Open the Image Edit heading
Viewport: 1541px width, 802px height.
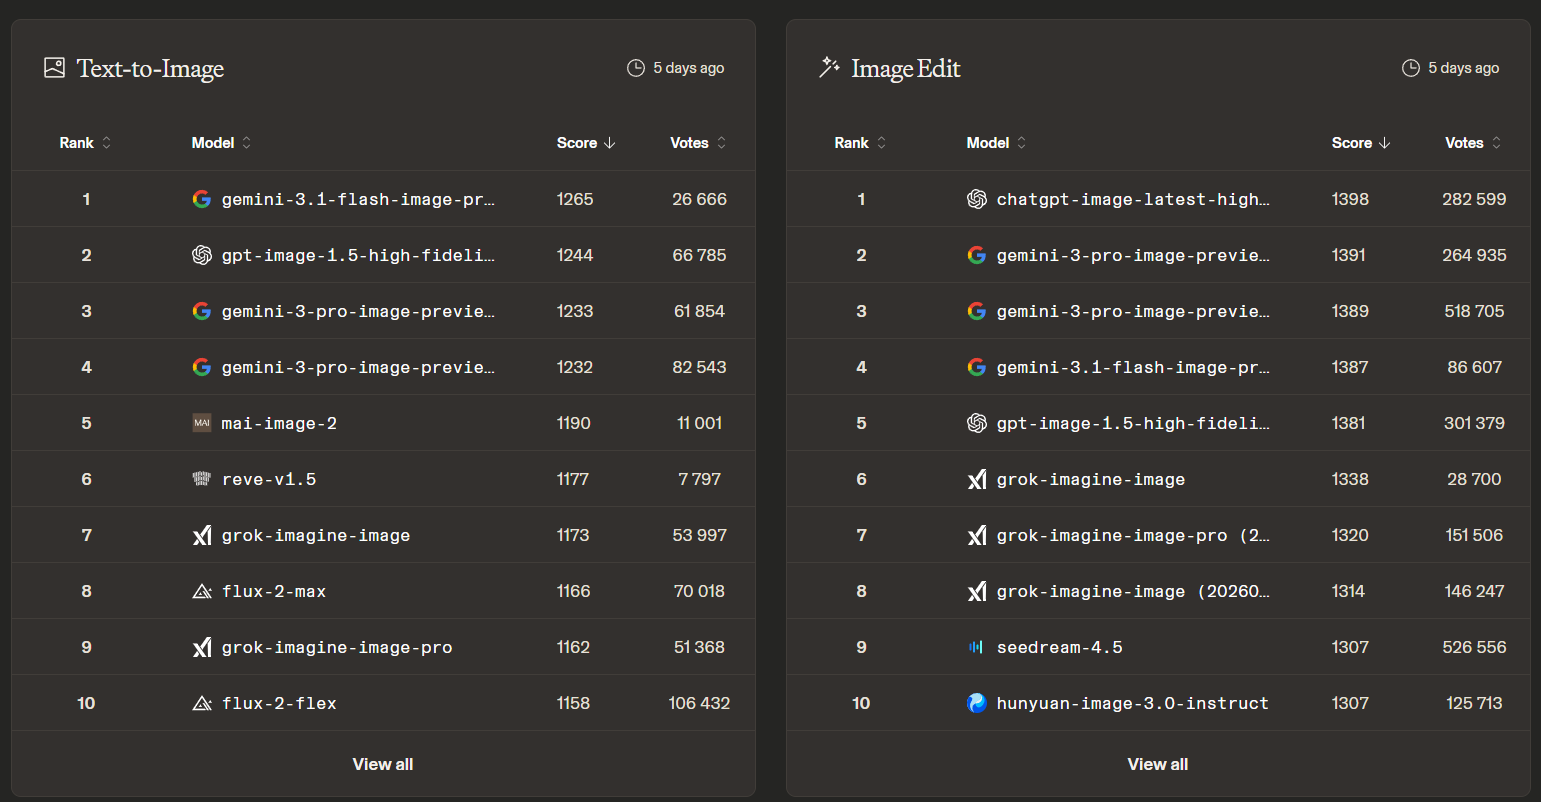[906, 68]
